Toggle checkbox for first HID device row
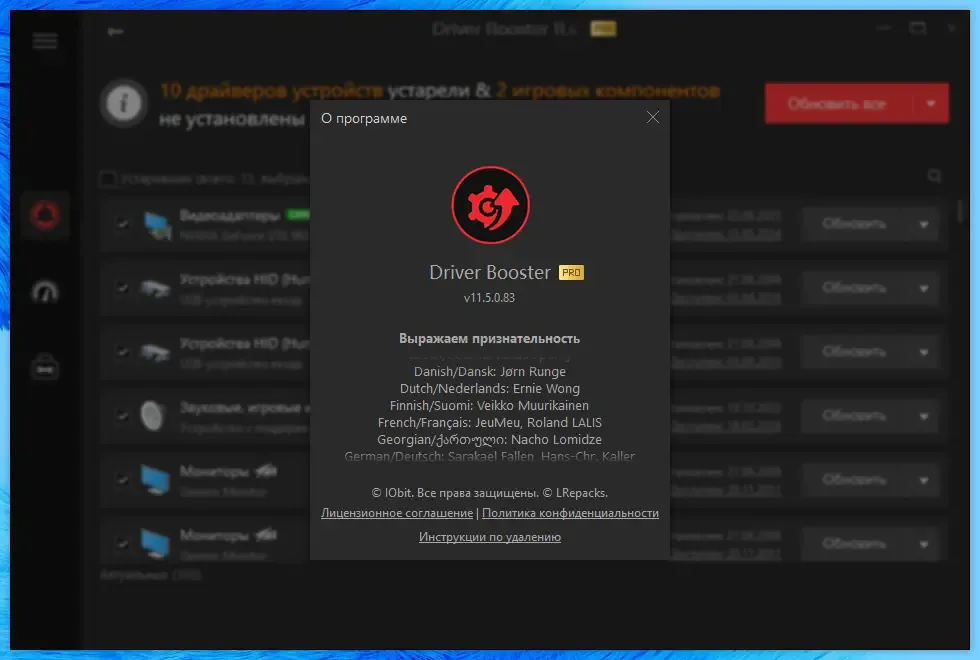Image resolution: width=980 pixels, height=660 pixels. point(122,288)
